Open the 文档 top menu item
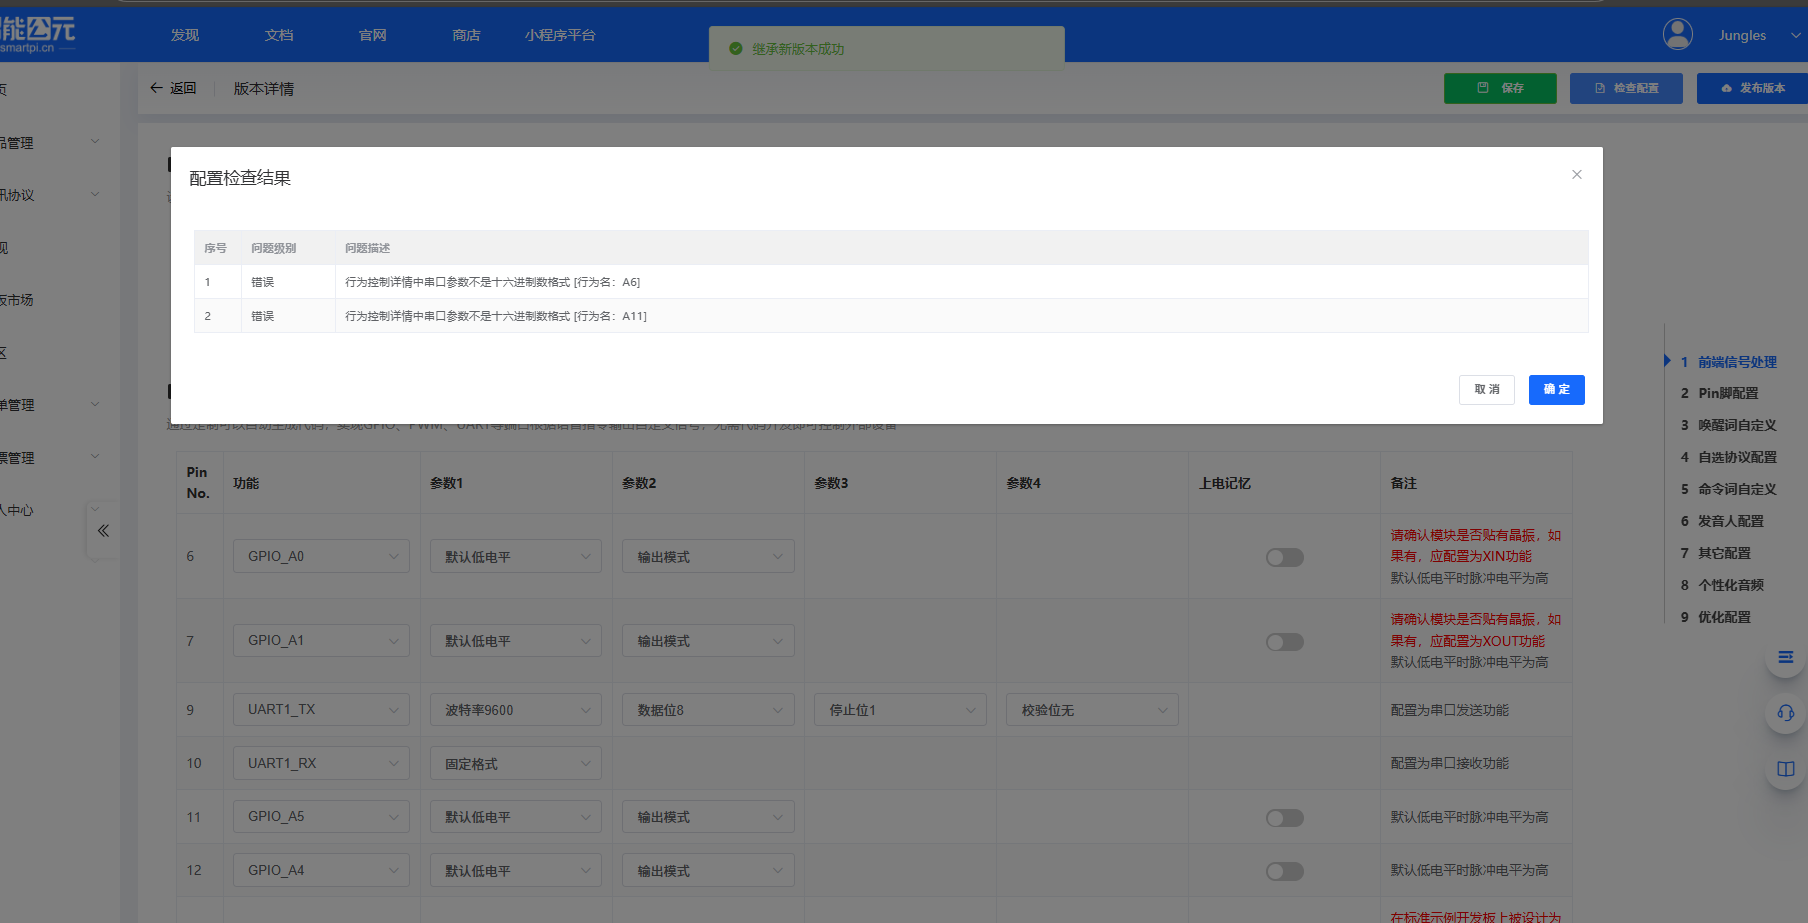 point(279,35)
